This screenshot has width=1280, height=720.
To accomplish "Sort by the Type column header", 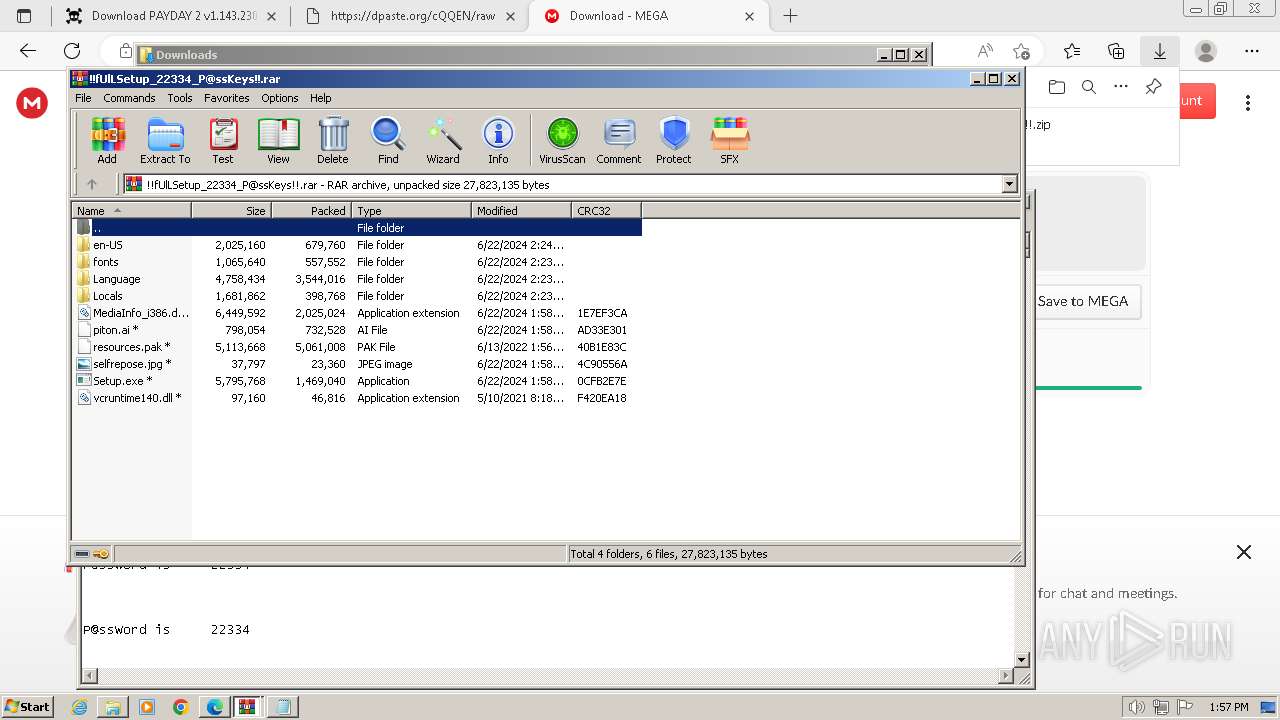I will 411,210.
